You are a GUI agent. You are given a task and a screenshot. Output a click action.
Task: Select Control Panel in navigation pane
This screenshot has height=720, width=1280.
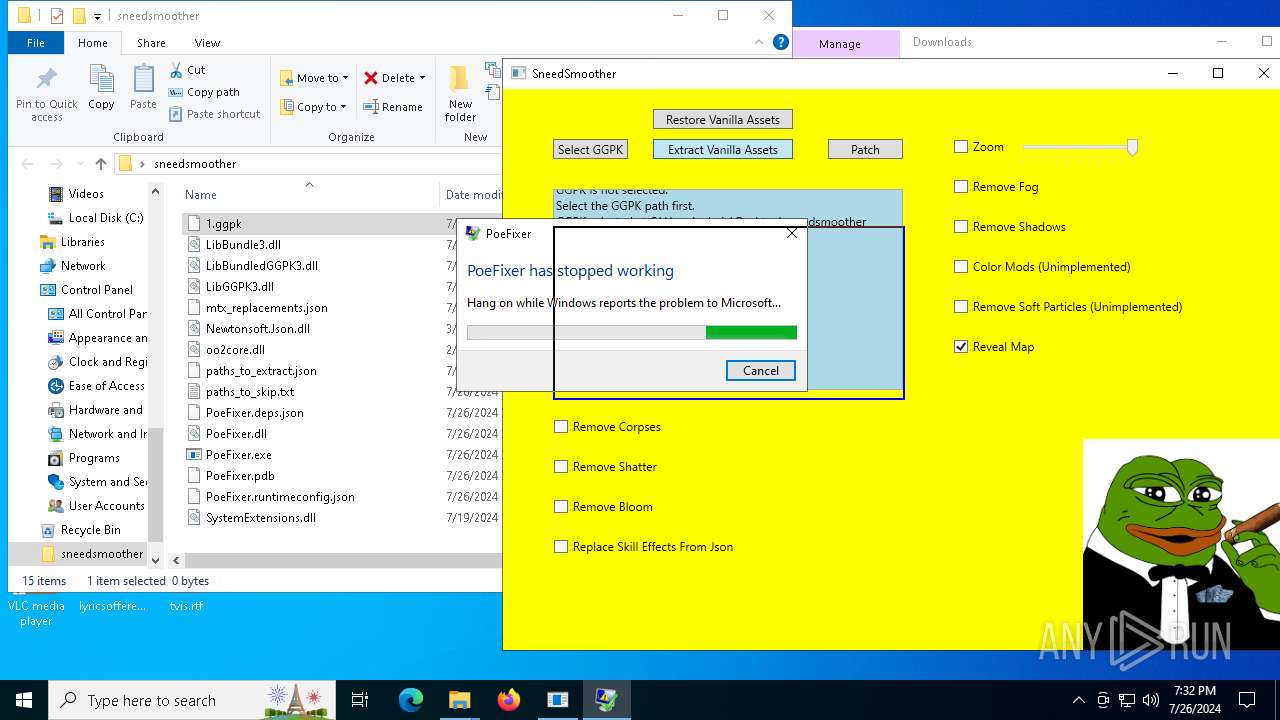pyautogui.click(x=96, y=290)
